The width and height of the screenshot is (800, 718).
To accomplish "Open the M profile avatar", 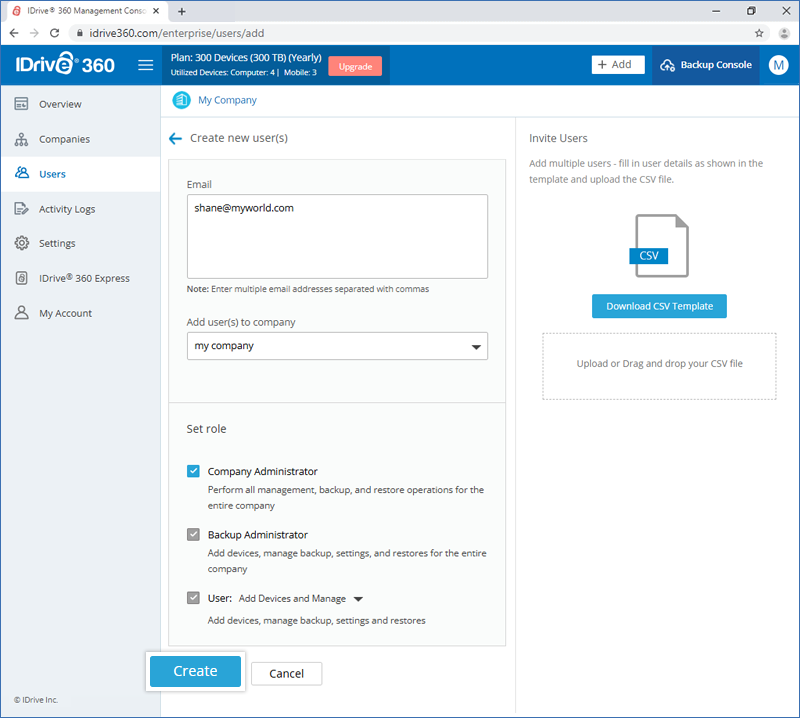I will (x=778, y=65).
